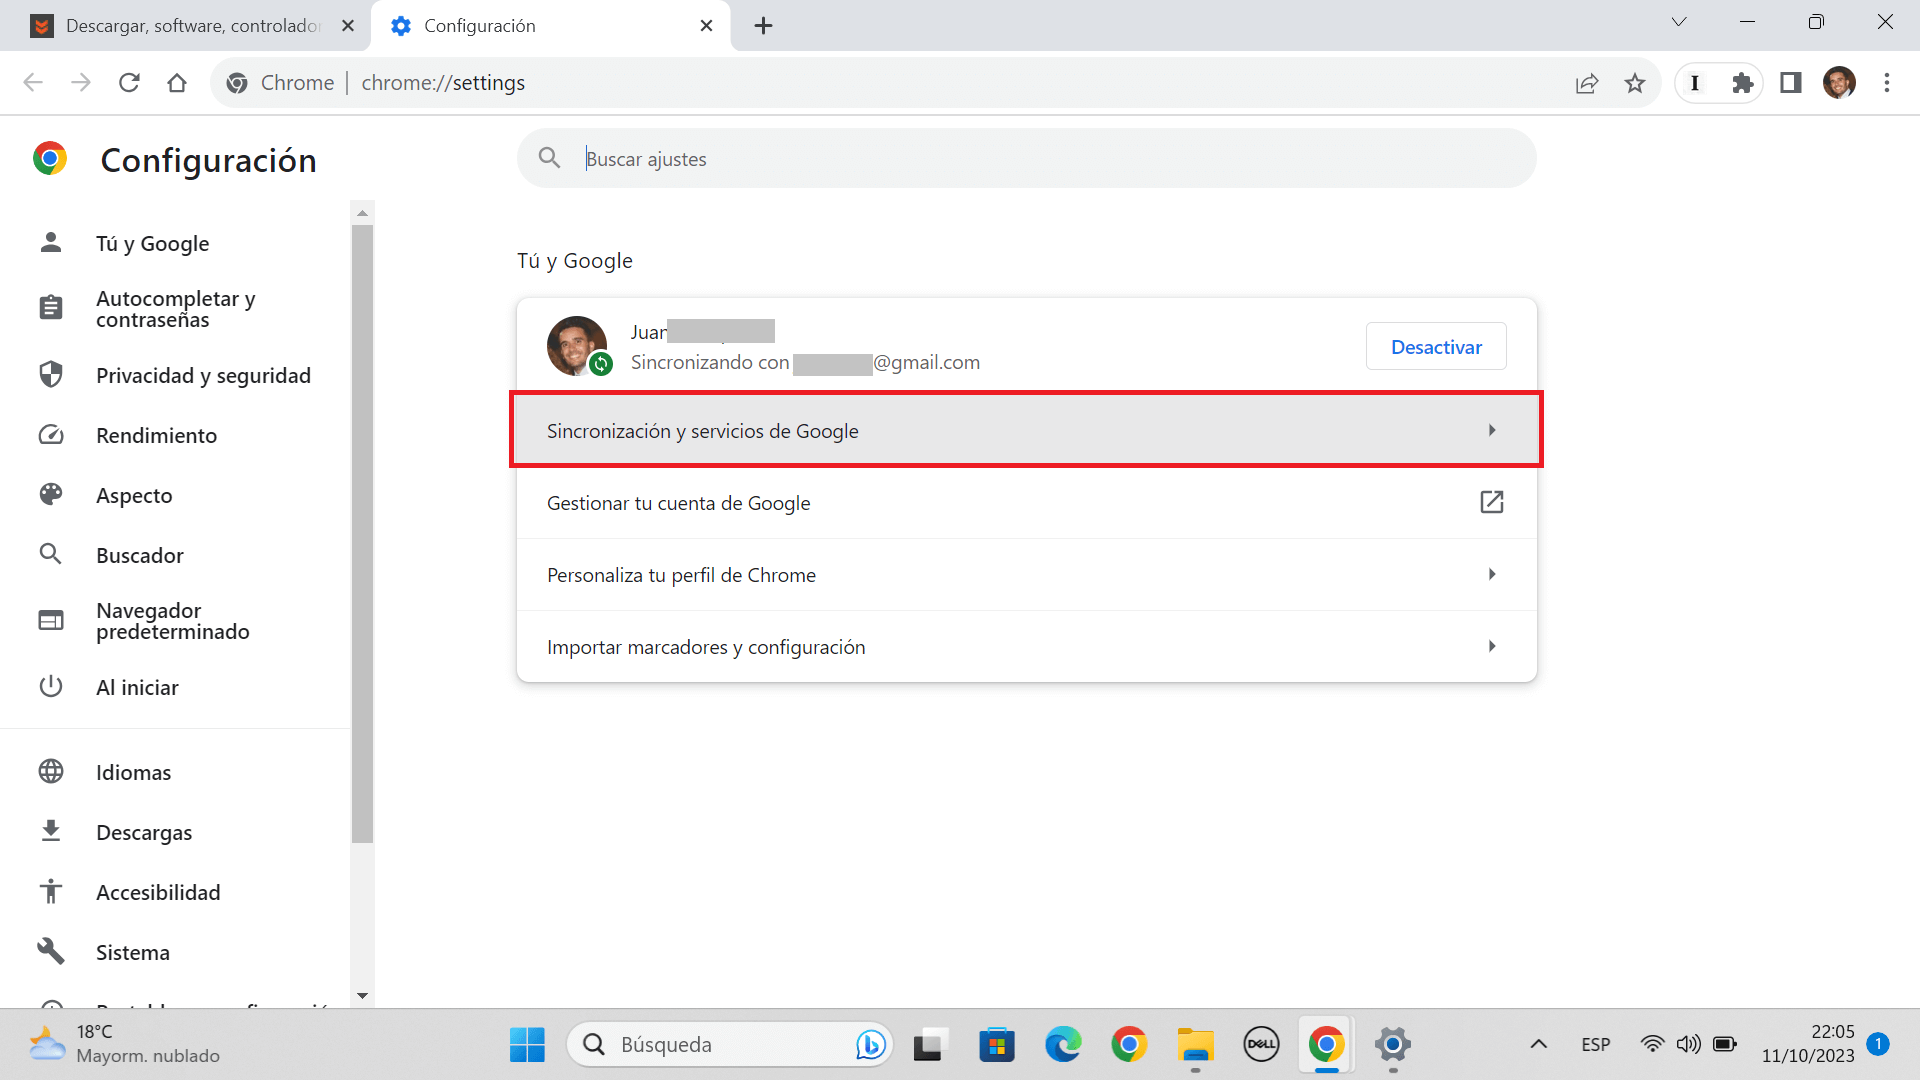Reload the settings page

(129, 83)
